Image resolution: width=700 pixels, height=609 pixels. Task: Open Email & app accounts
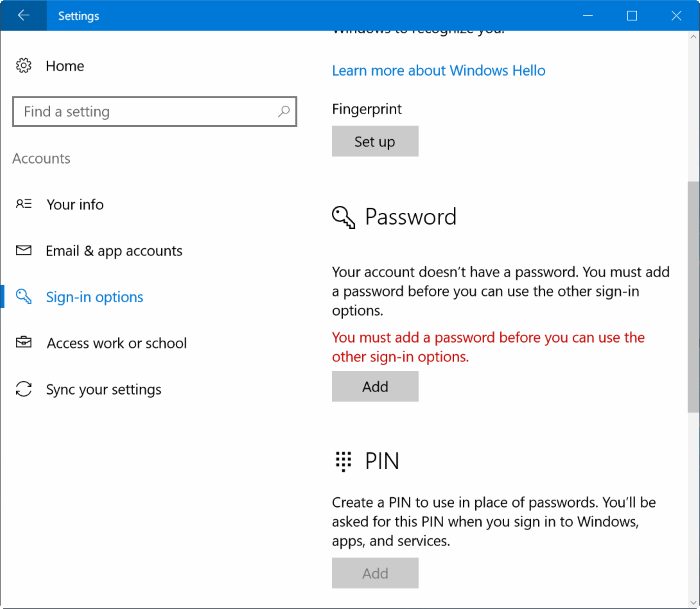114,251
